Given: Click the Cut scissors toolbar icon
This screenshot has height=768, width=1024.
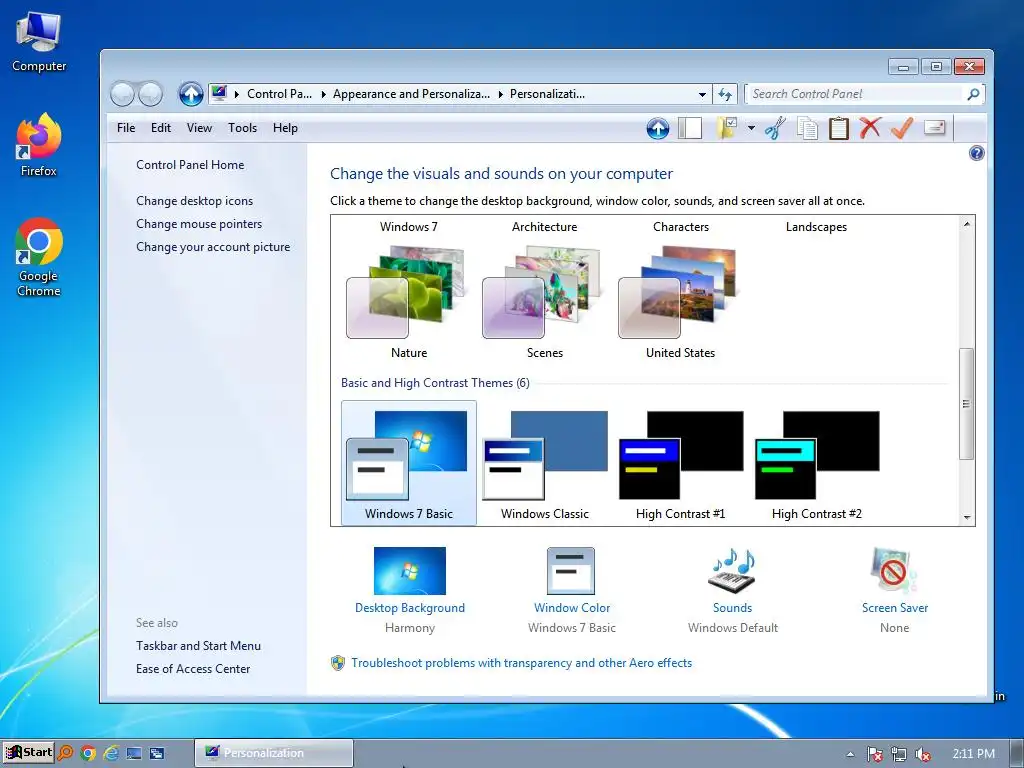Looking at the screenshot, I should 775,128.
